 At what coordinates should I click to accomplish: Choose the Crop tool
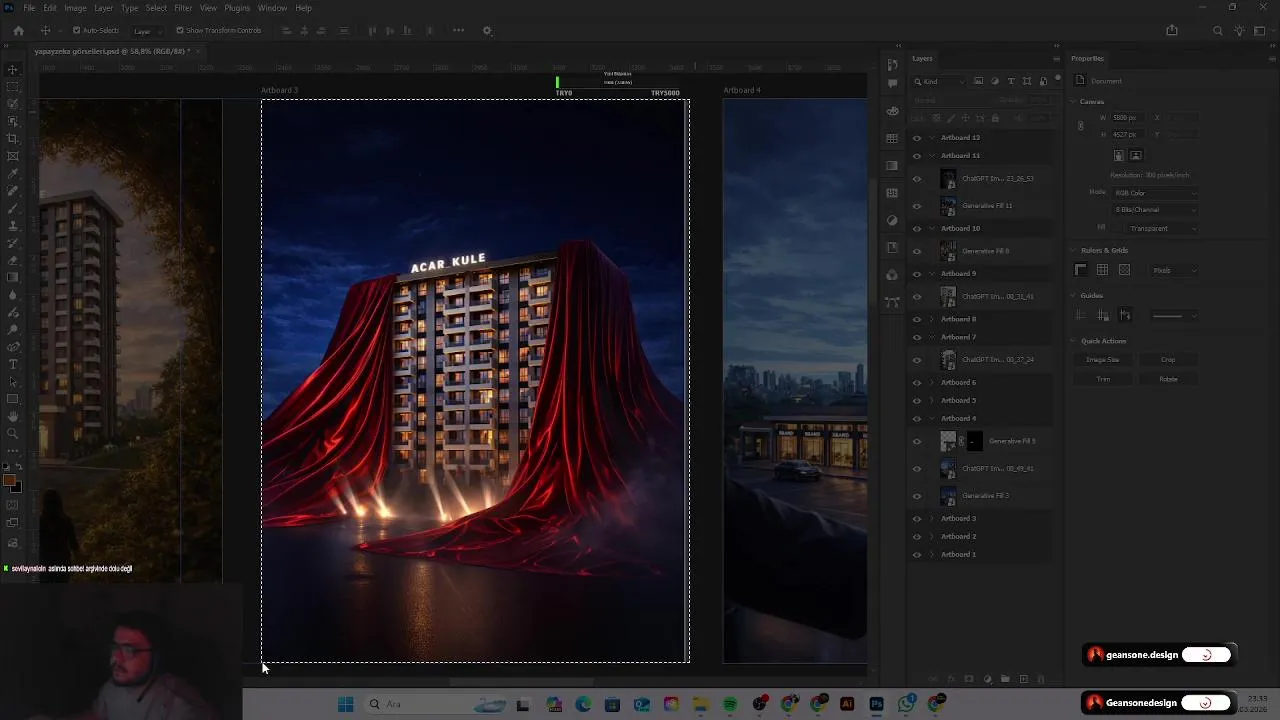13,138
